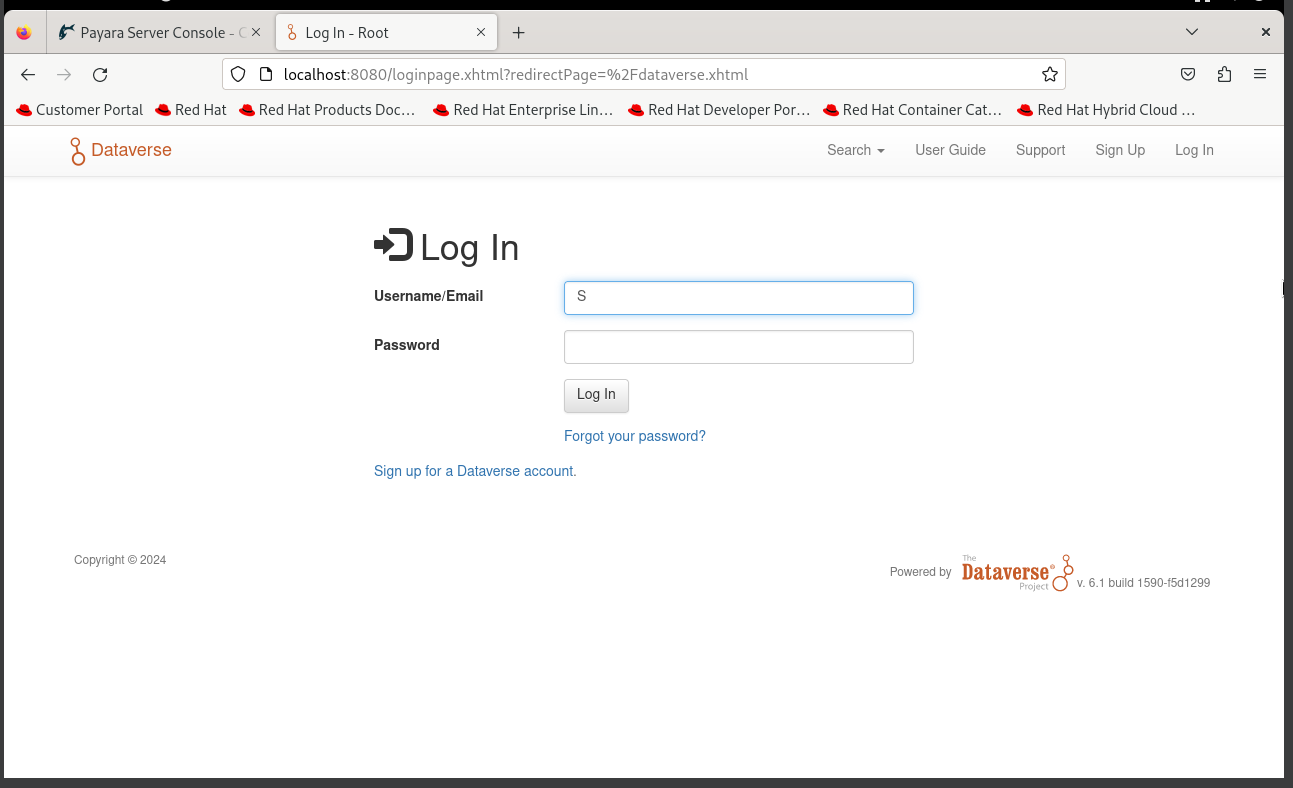Click The Dataverse Project footer logo
This screenshot has height=788, width=1293.
tap(1016, 572)
